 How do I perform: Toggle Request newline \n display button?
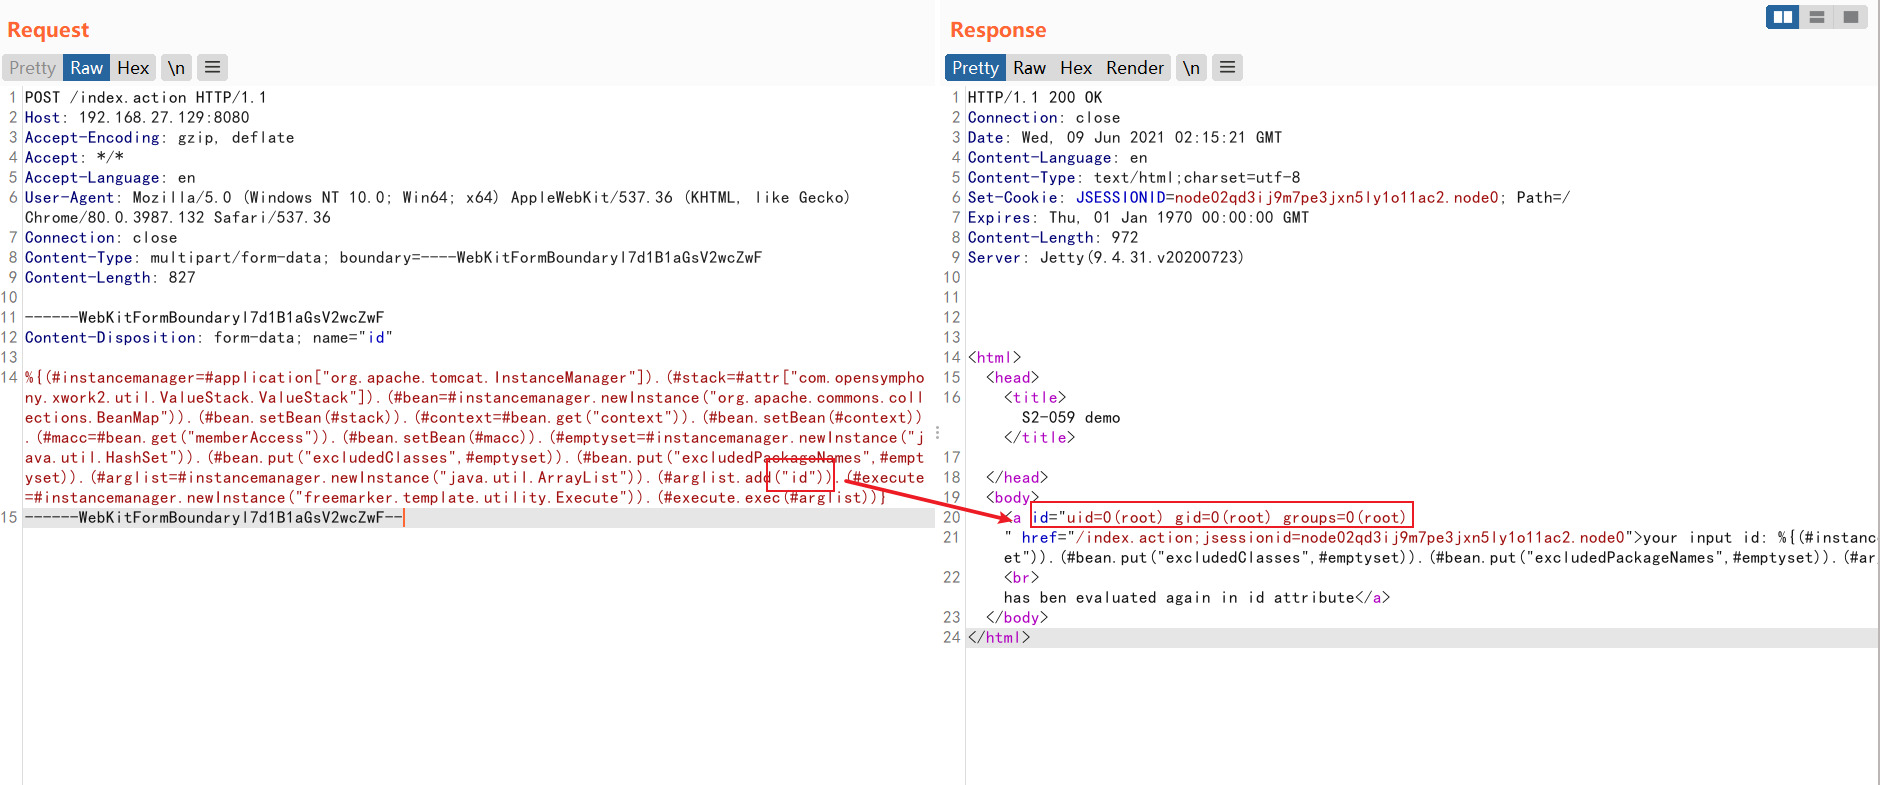176,68
